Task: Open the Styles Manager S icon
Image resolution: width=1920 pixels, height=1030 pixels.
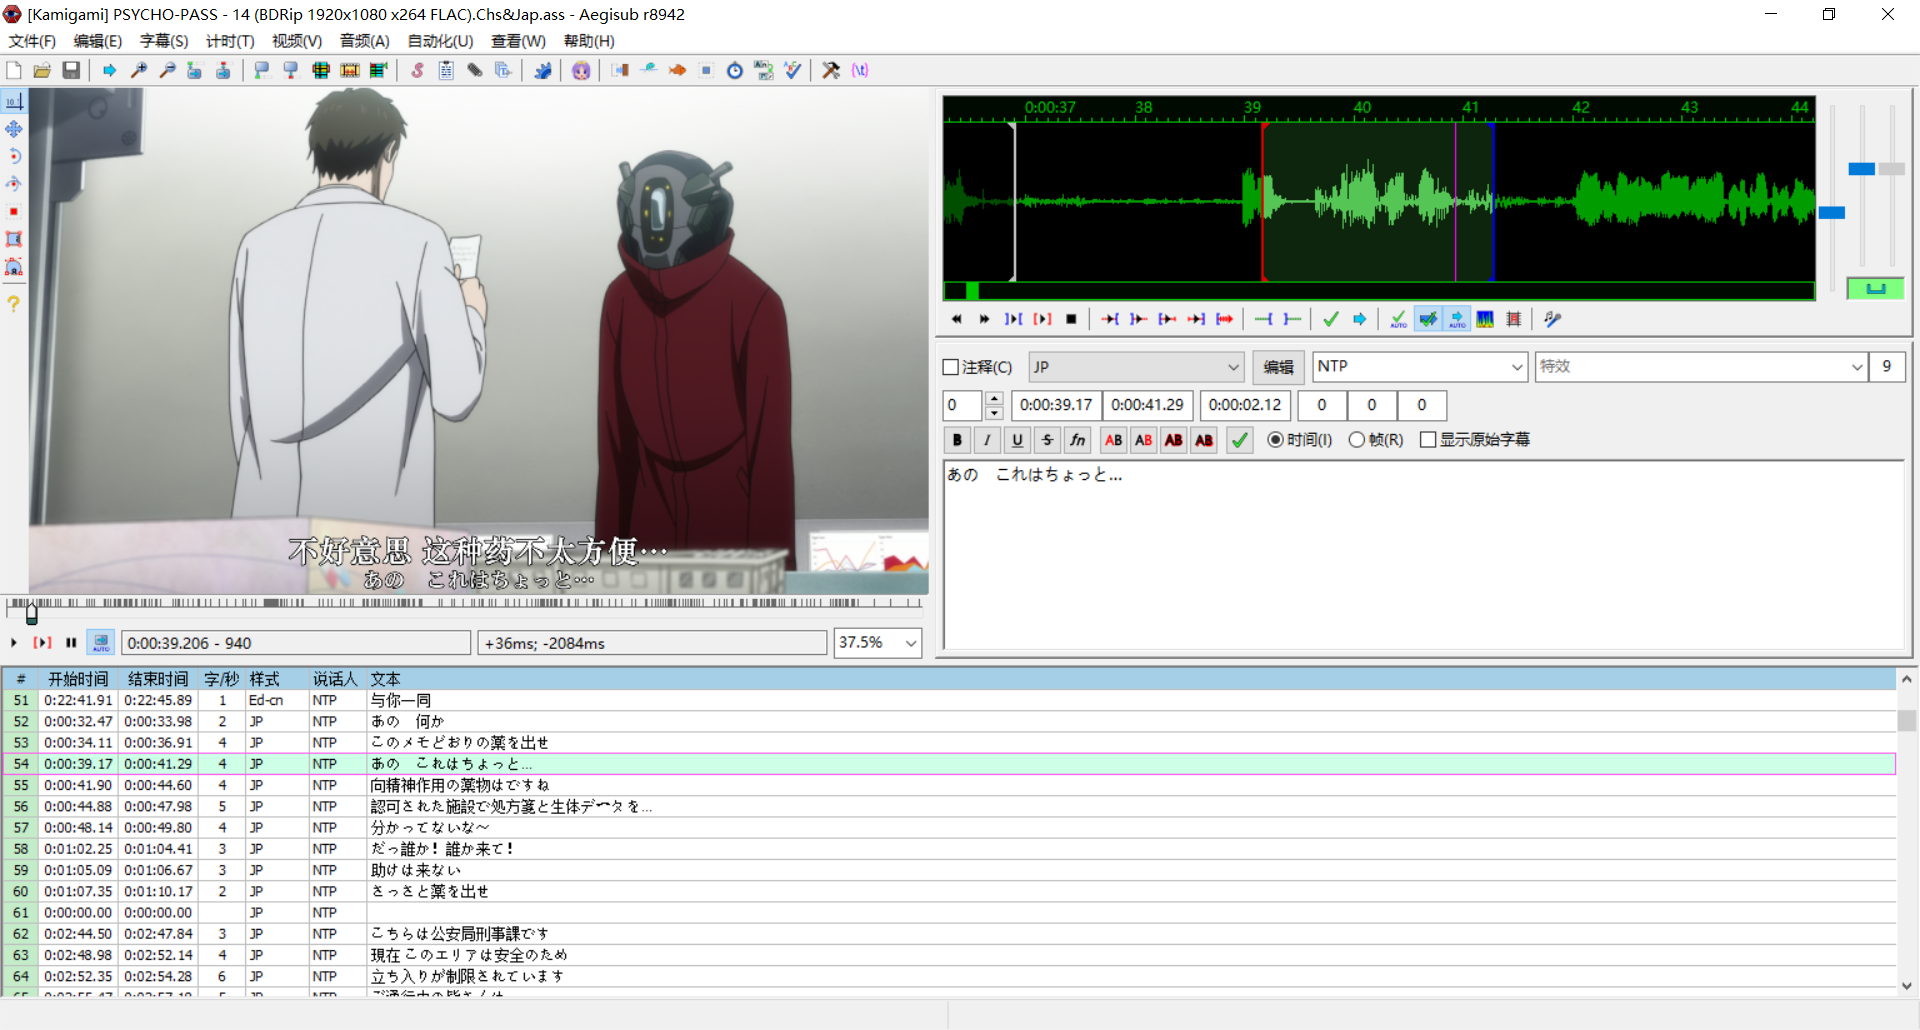Action: click(x=417, y=70)
